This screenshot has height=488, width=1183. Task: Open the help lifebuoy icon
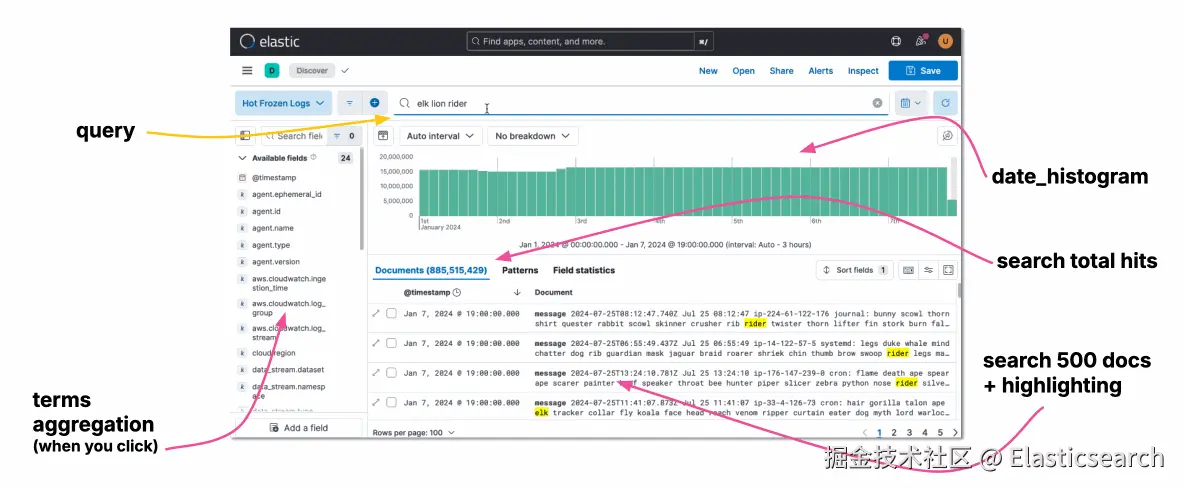[x=896, y=41]
